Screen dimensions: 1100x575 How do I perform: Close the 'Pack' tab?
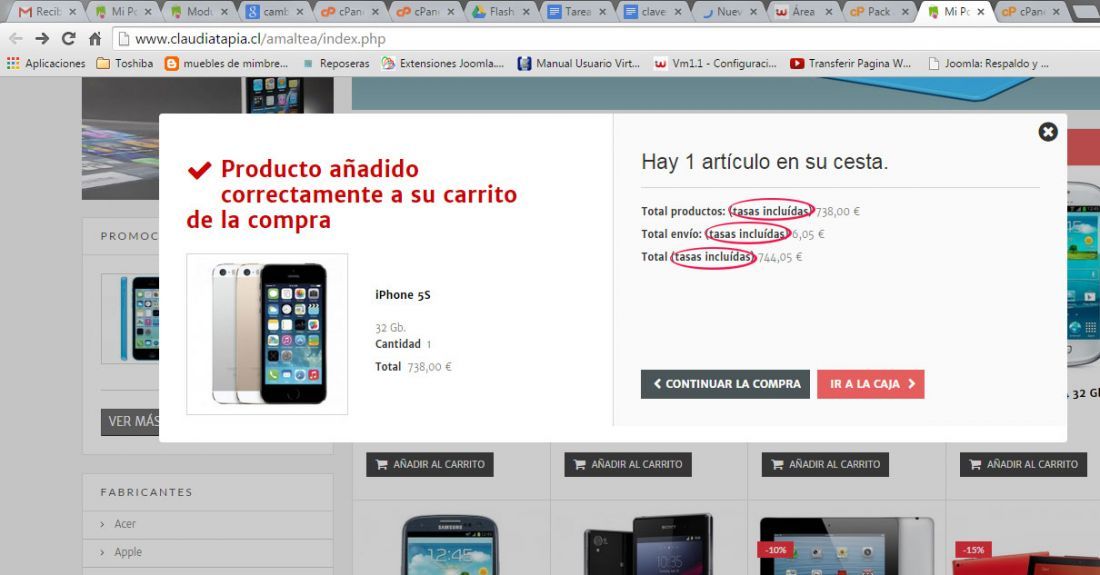click(x=905, y=12)
